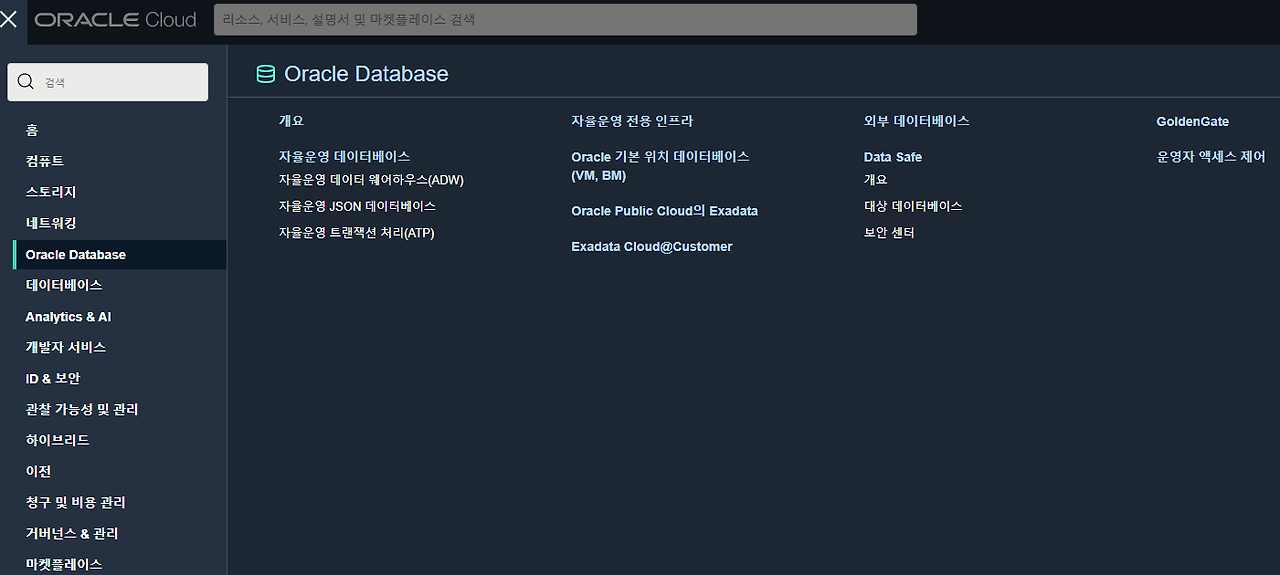
Task: Open 자율운영 JSON 데이터베이스 link
Action: pyautogui.click(x=357, y=206)
